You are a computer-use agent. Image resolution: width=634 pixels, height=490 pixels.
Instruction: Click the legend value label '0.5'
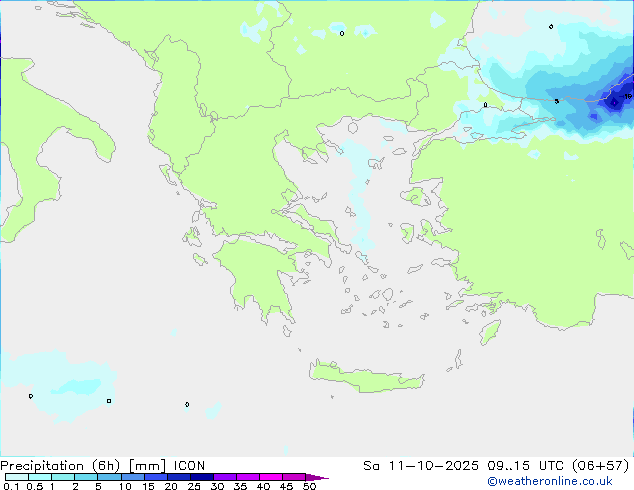(x=34, y=486)
